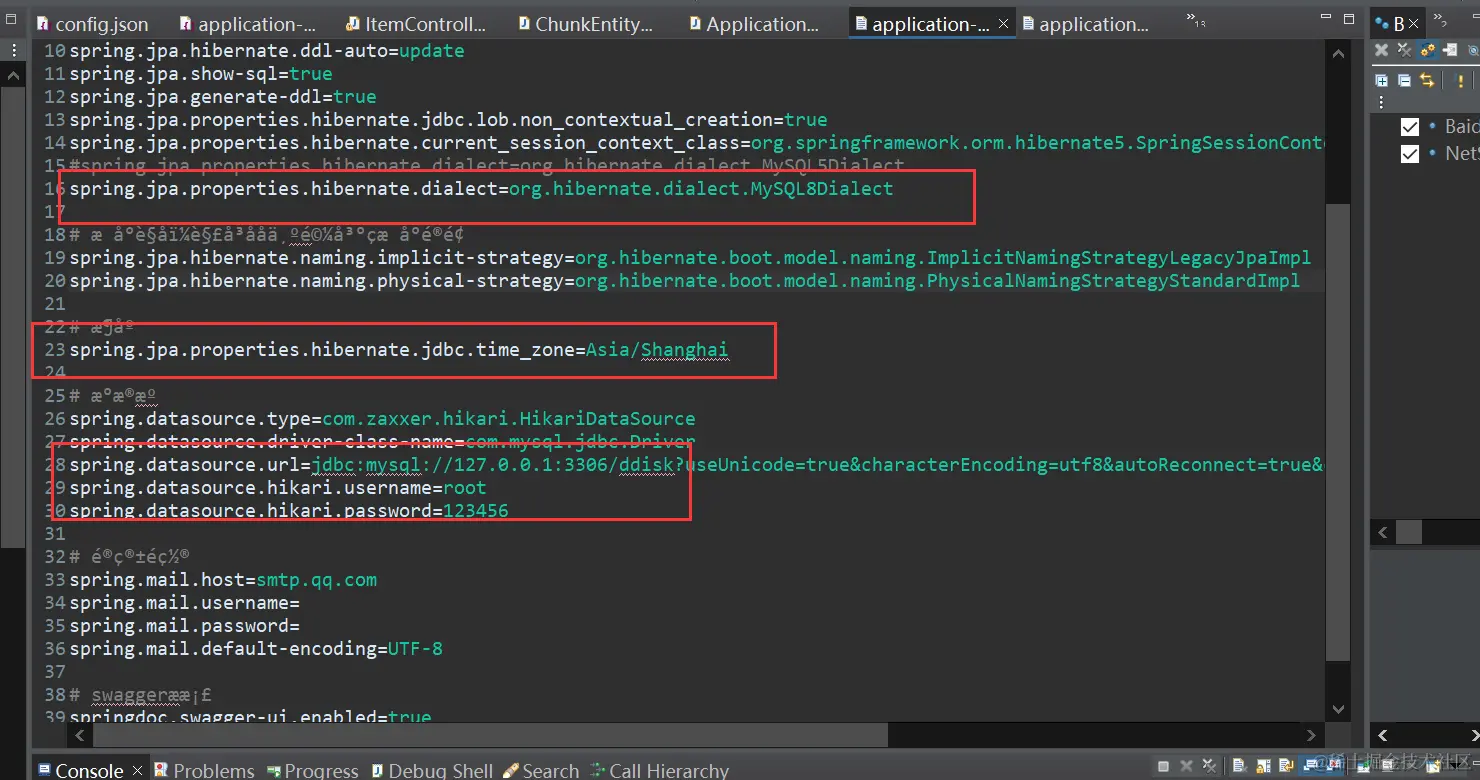The width and height of the screenshot is (1480, 780).
Task: Open the Call Hierarchy view tab
Action: point(660,770)
